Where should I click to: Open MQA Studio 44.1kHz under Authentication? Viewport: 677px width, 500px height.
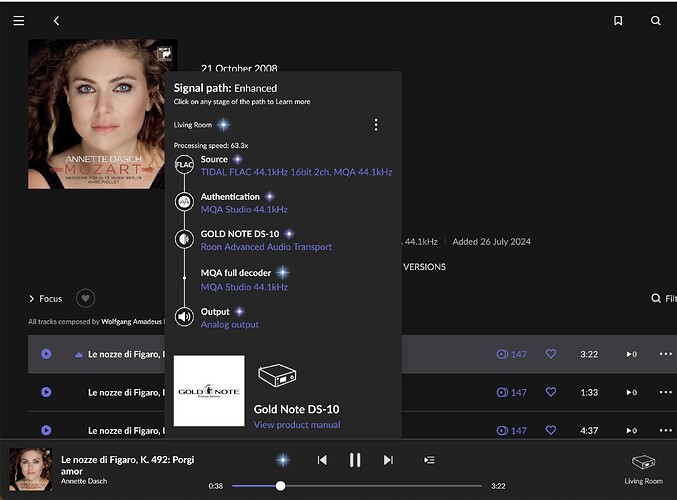tap(244, 209)
